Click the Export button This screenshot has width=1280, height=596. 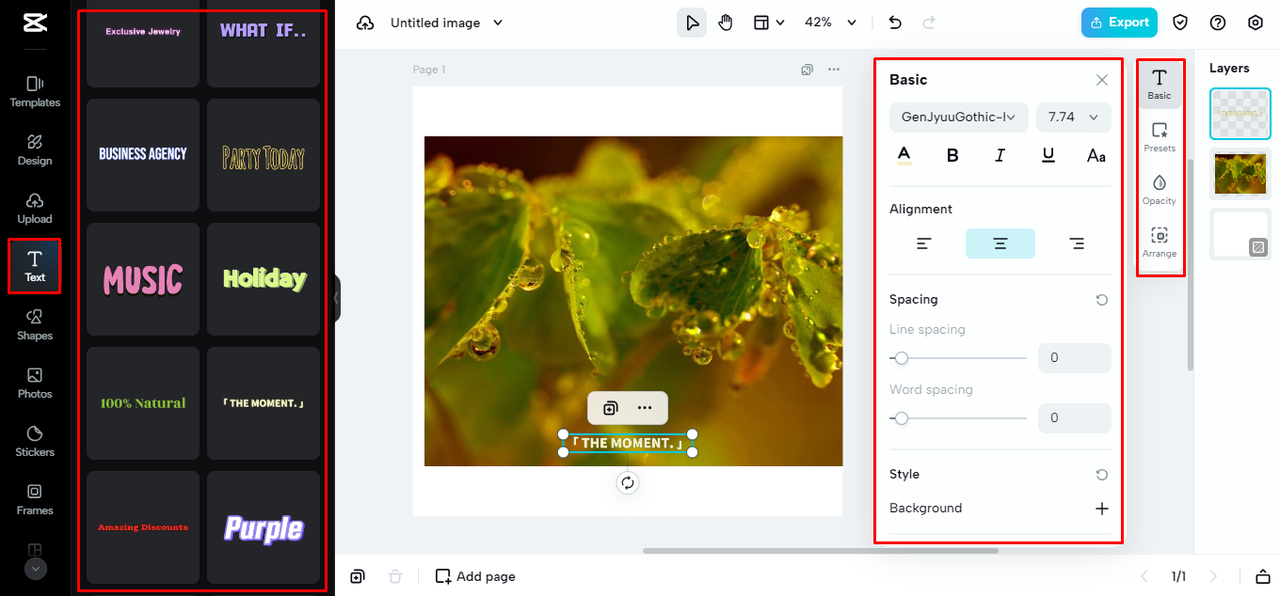pyautogui.click(x=1119, y=22)
